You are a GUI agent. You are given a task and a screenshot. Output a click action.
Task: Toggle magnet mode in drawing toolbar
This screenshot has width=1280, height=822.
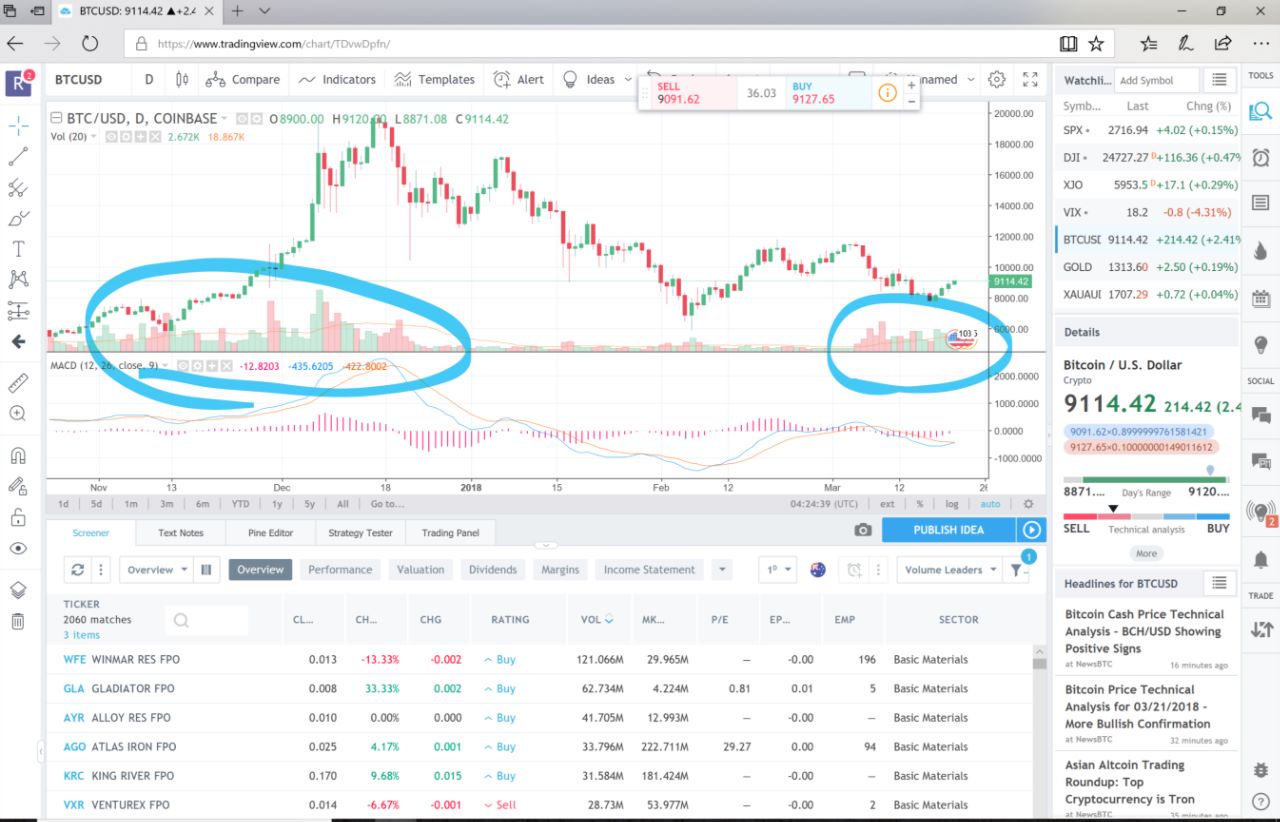point(18,456)
